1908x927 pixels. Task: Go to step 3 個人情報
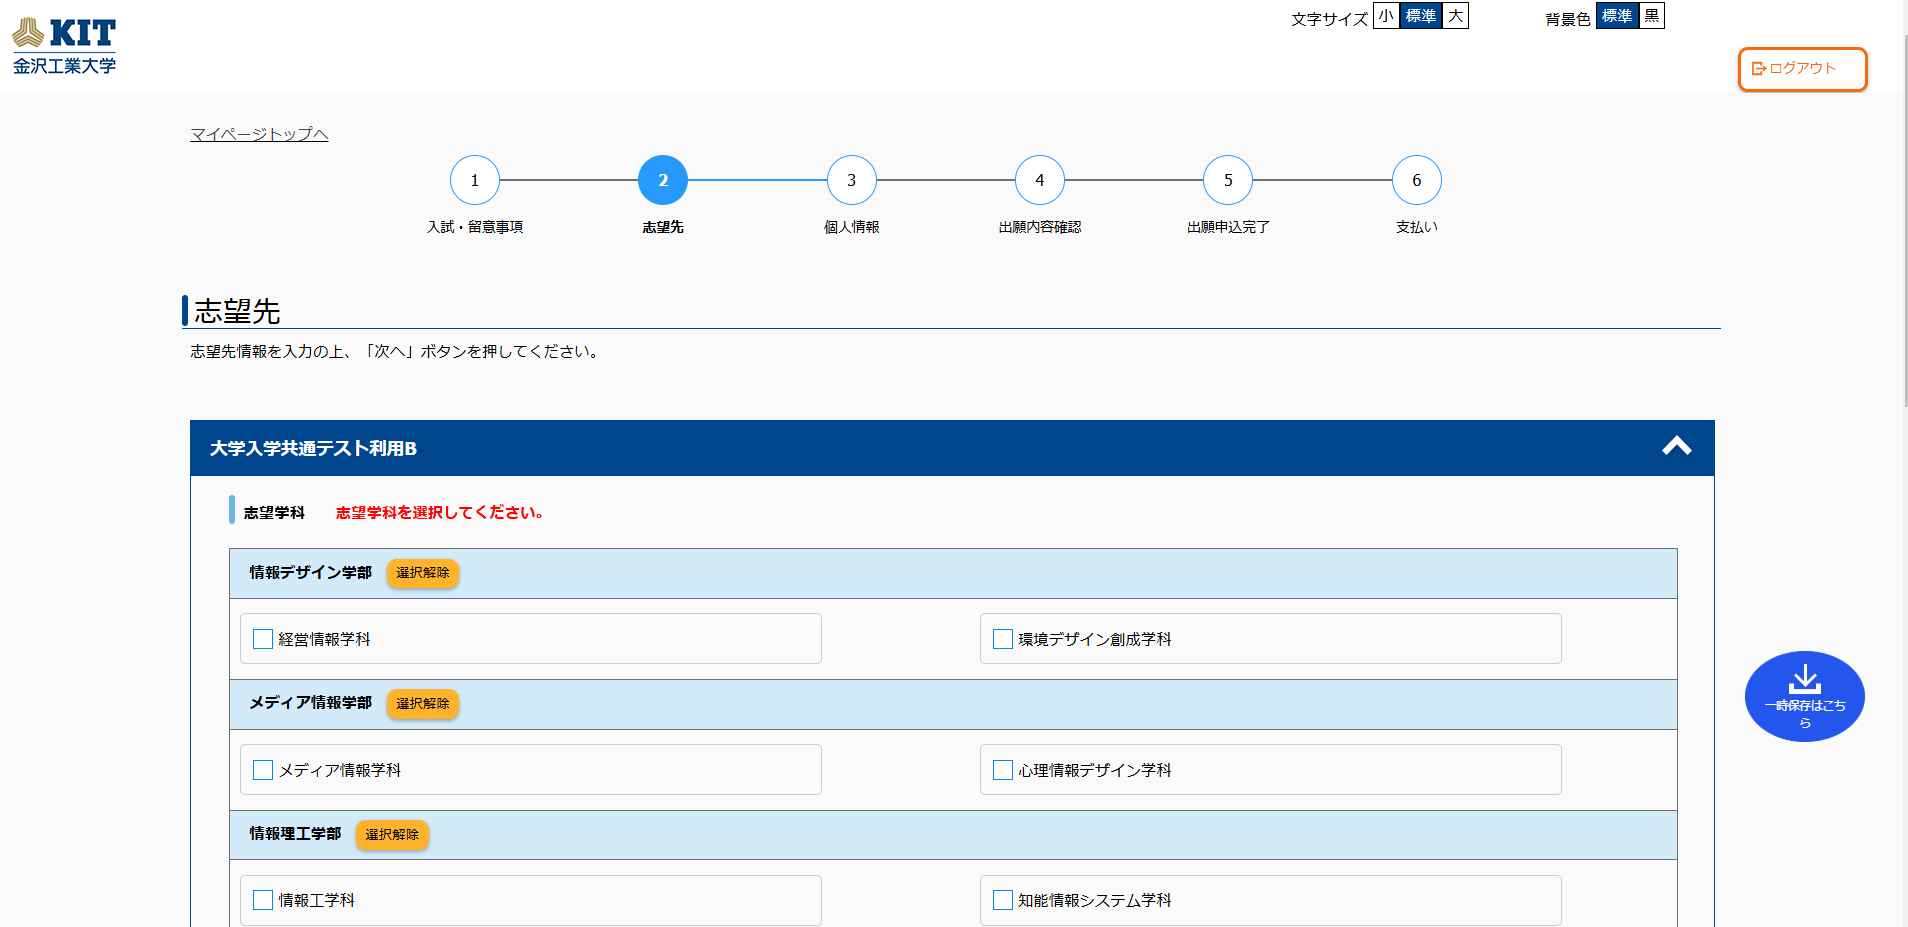pyautogui.click(x=852, y=180)
